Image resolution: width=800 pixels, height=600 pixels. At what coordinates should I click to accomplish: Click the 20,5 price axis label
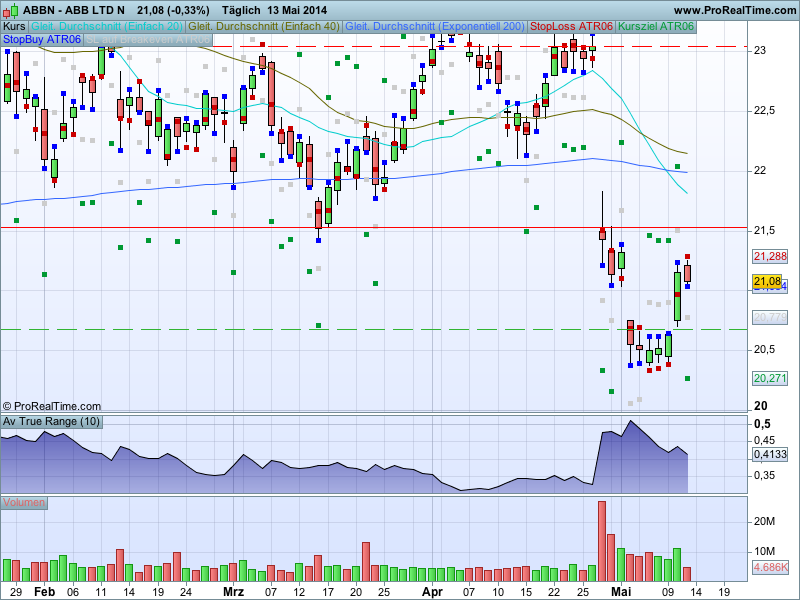coord(764,349)
